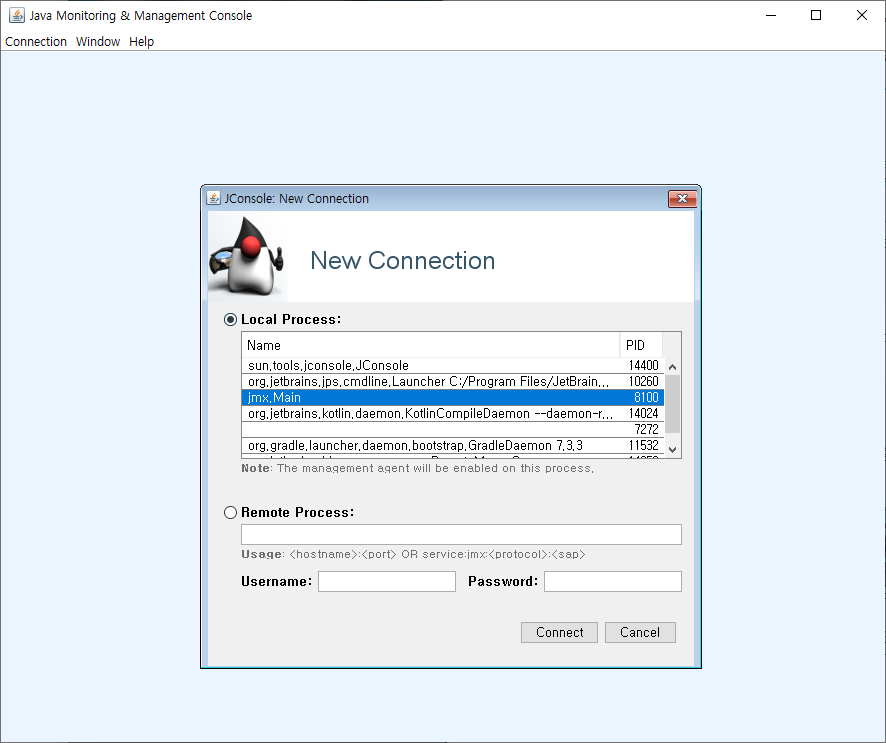Click the Username input field

386,581
